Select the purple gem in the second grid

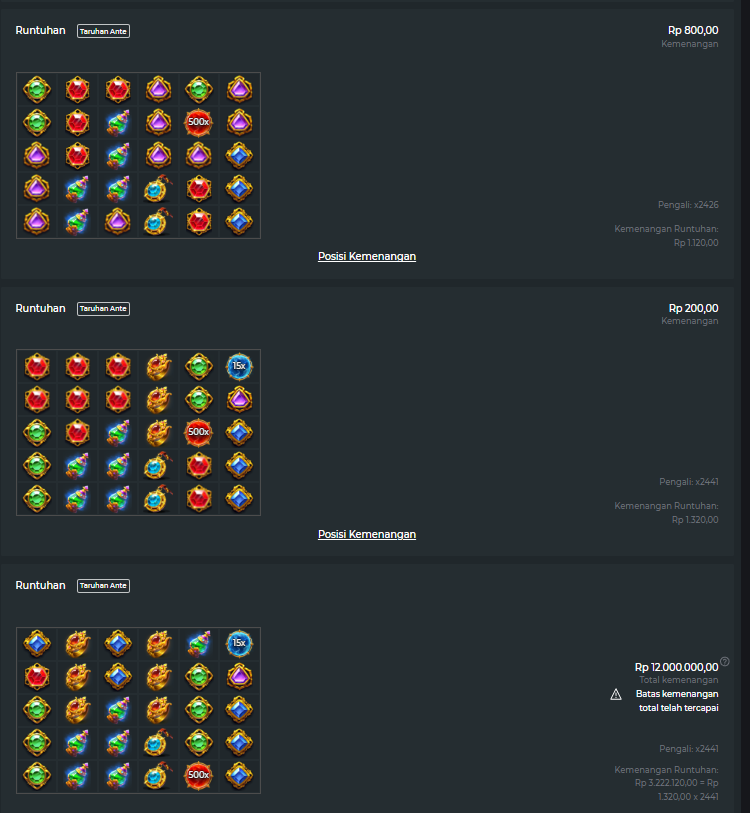point(239,399)
